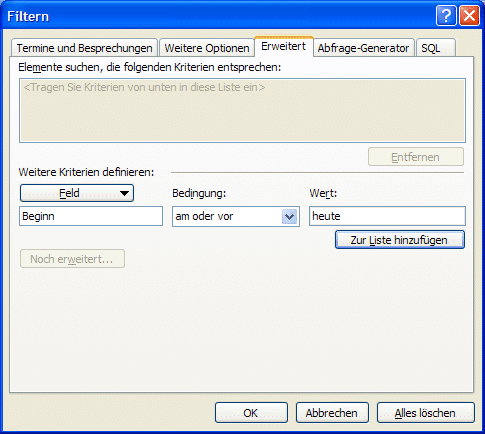Go to the Abfrage-Generator tab
Viewport: 485px width, 434px height.
click(x=363, y=48)
